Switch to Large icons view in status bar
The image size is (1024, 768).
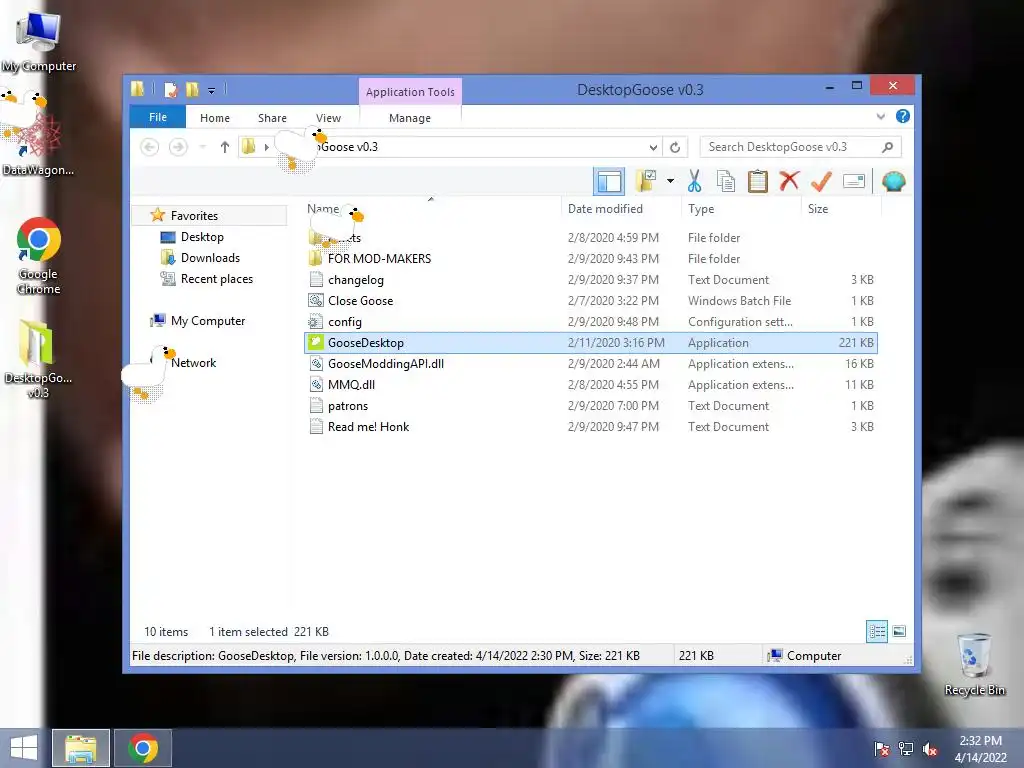pyautogui.click(x=899, y=631)
